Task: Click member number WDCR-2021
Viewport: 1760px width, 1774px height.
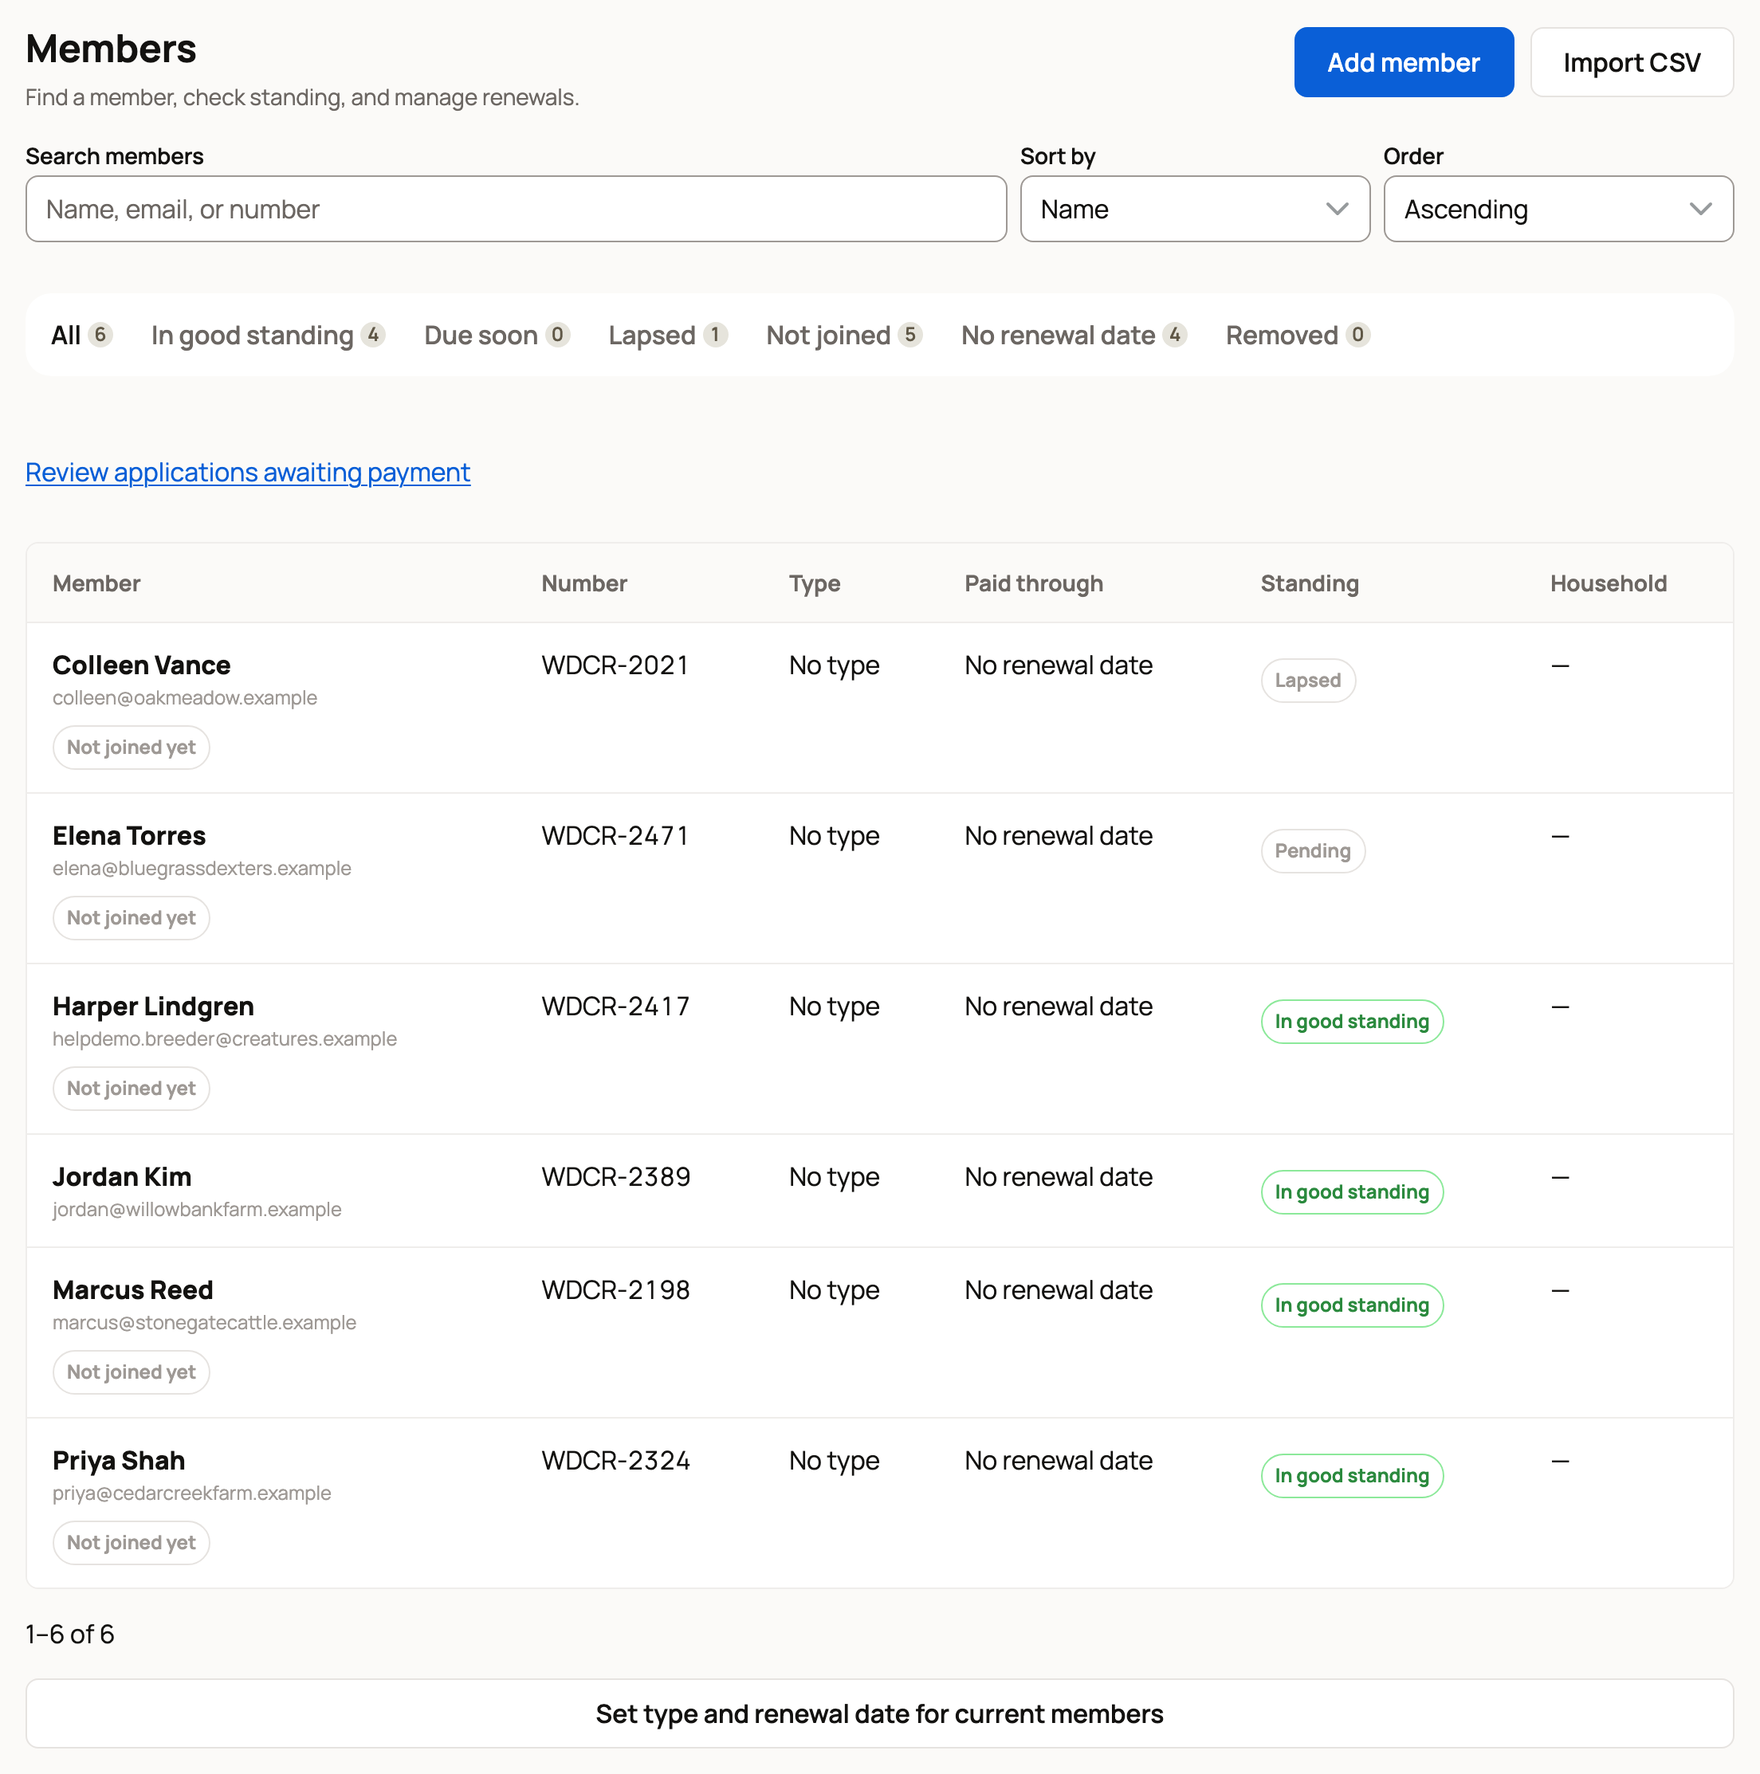Action: [615, 665]
